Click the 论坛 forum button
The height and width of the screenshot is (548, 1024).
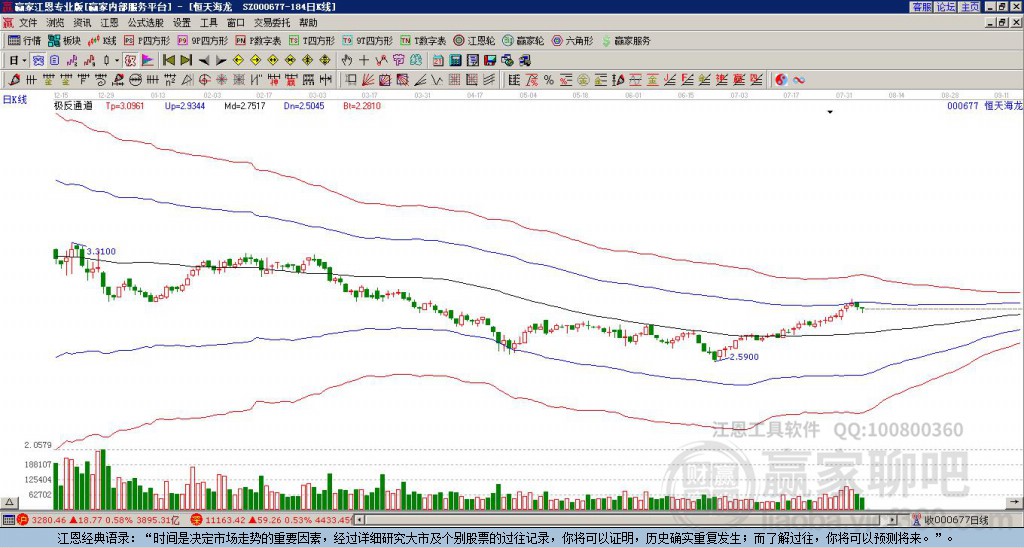[946, 7]
